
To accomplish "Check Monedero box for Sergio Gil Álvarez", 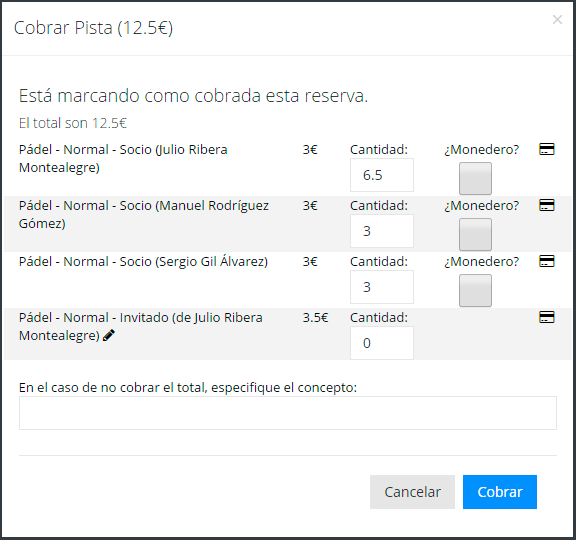I will click(x=475, y=290).
